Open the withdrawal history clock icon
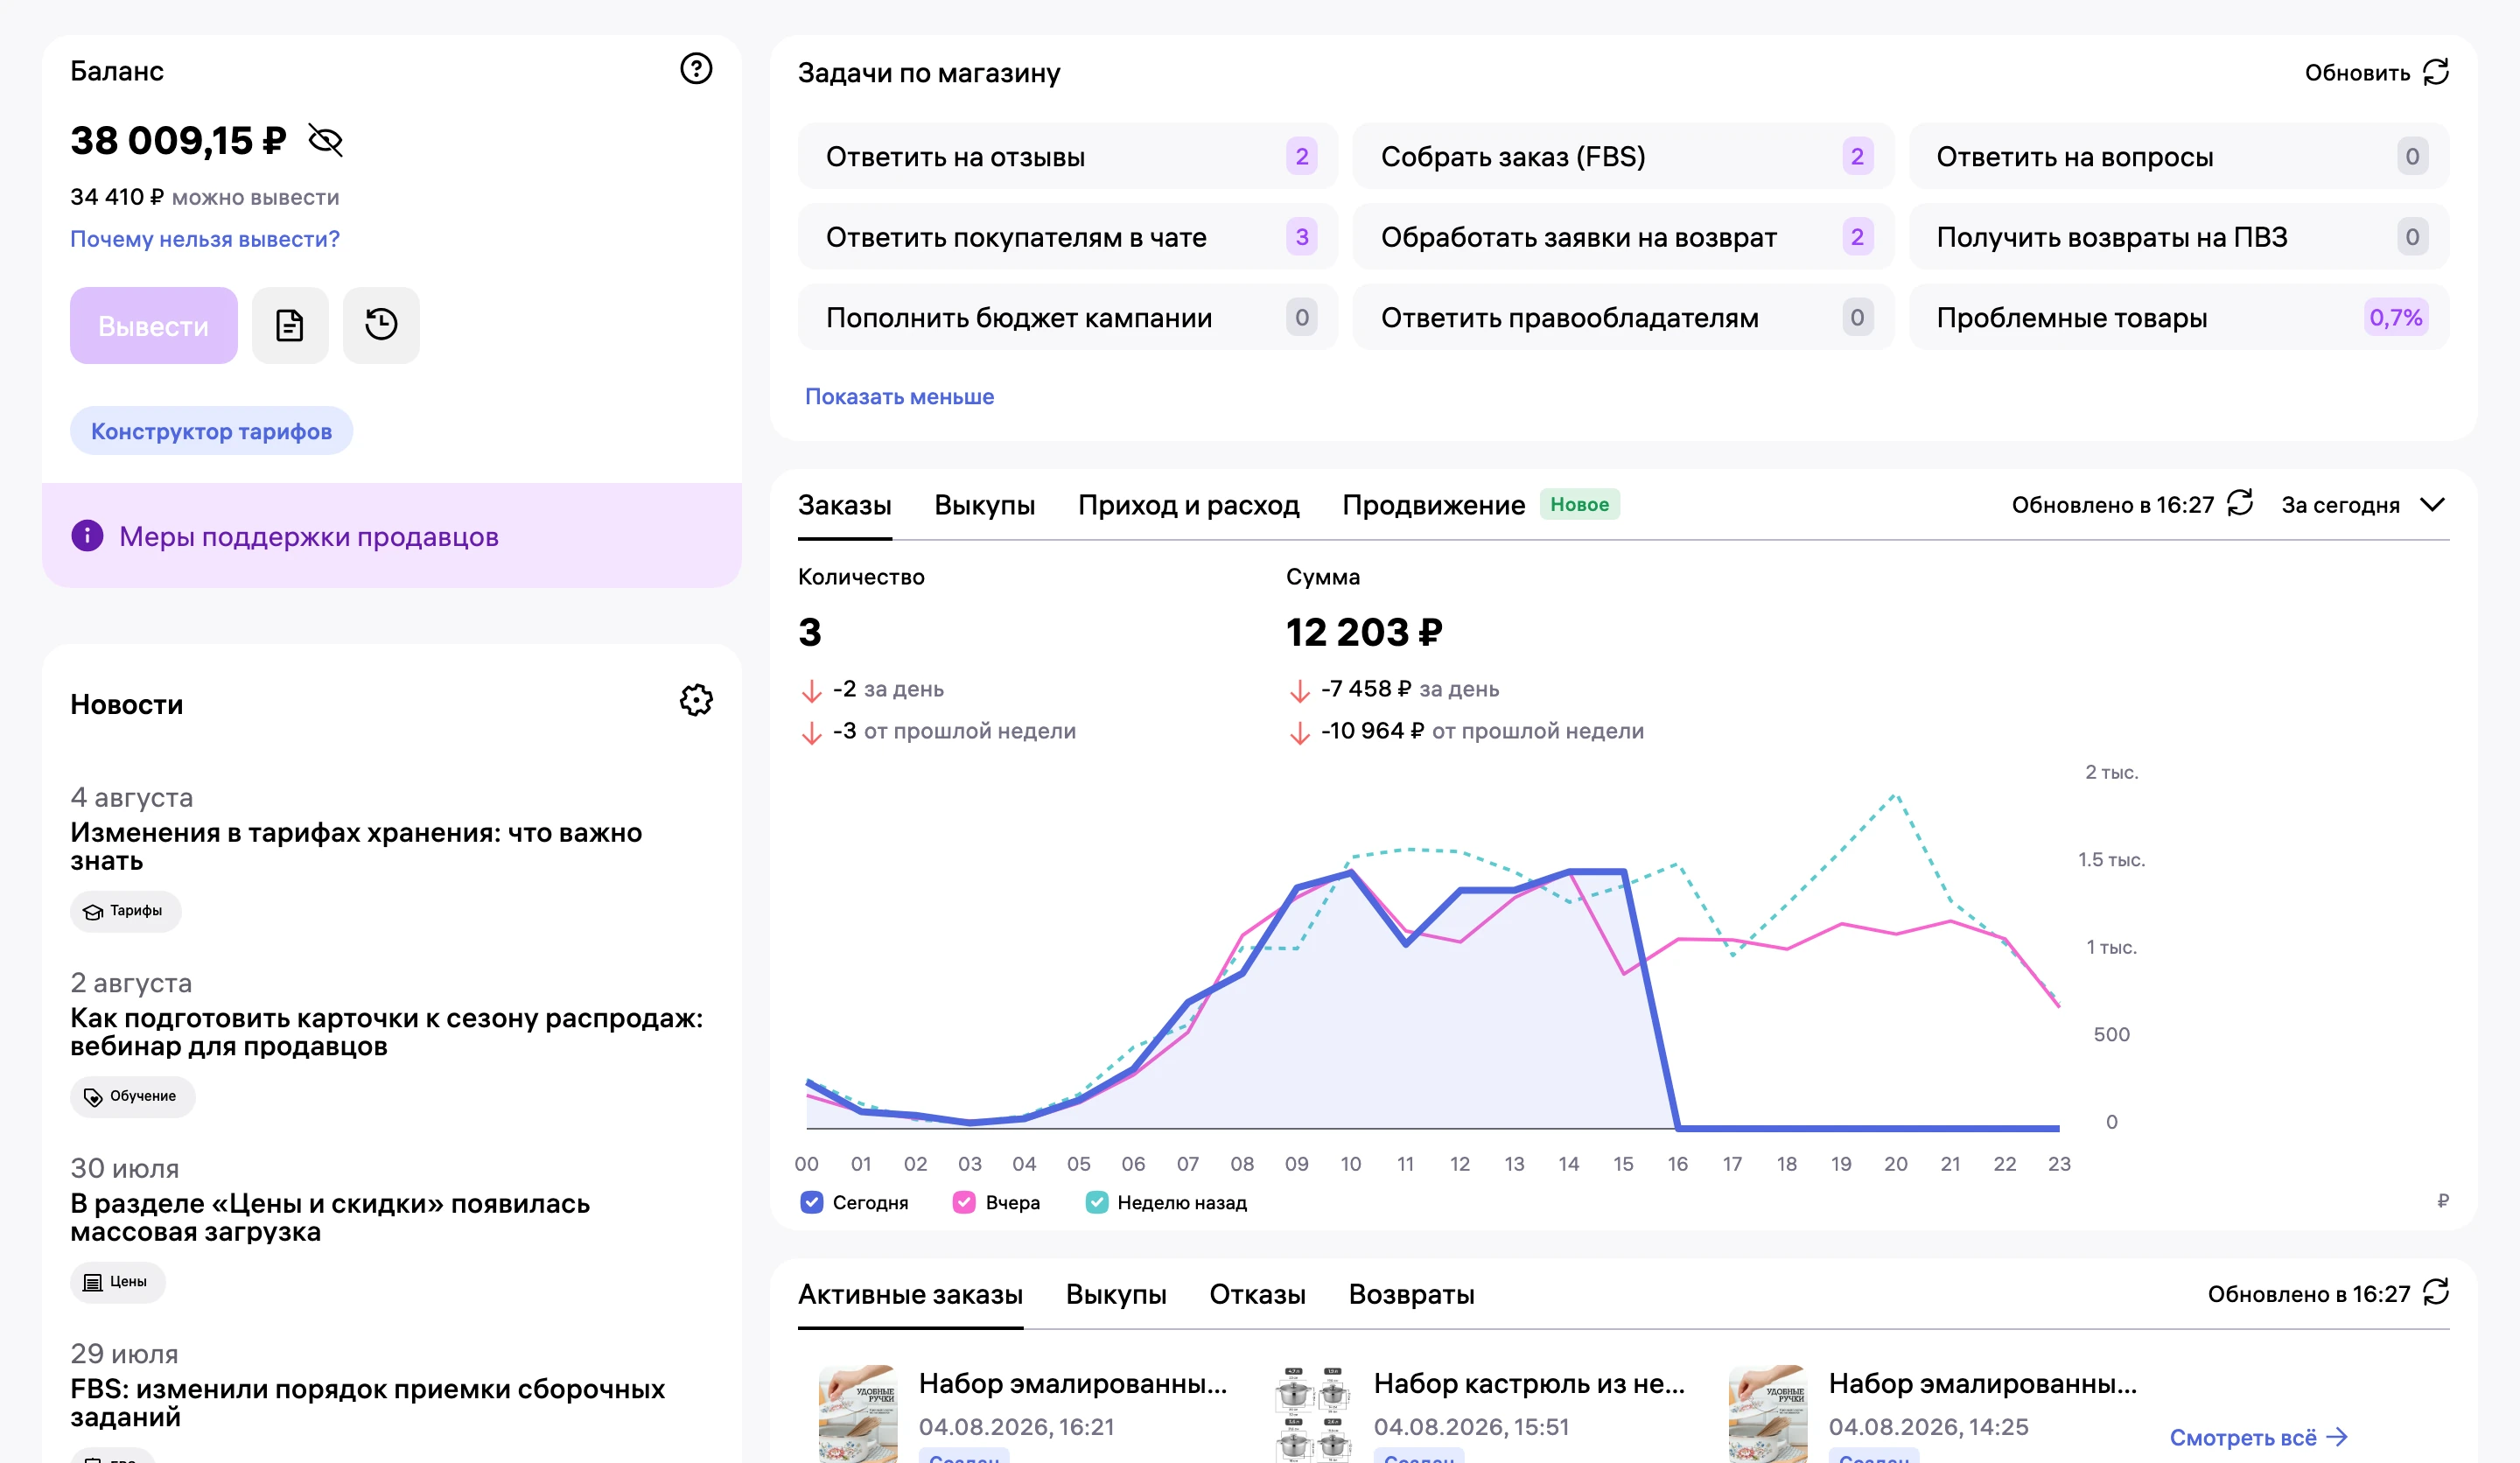The image size is (2520, 1463). click(x=381, y=325)
